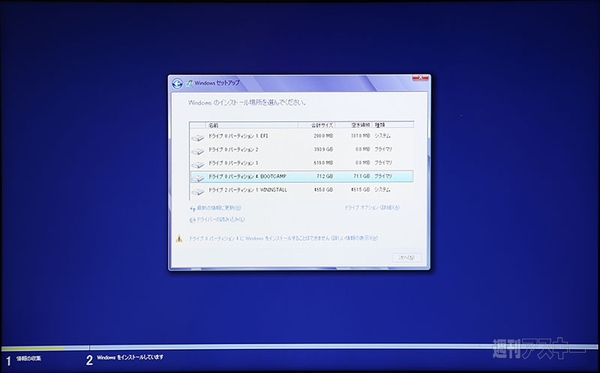Select the drive icon of Drive 0 Partition 3

coord(198,165)
